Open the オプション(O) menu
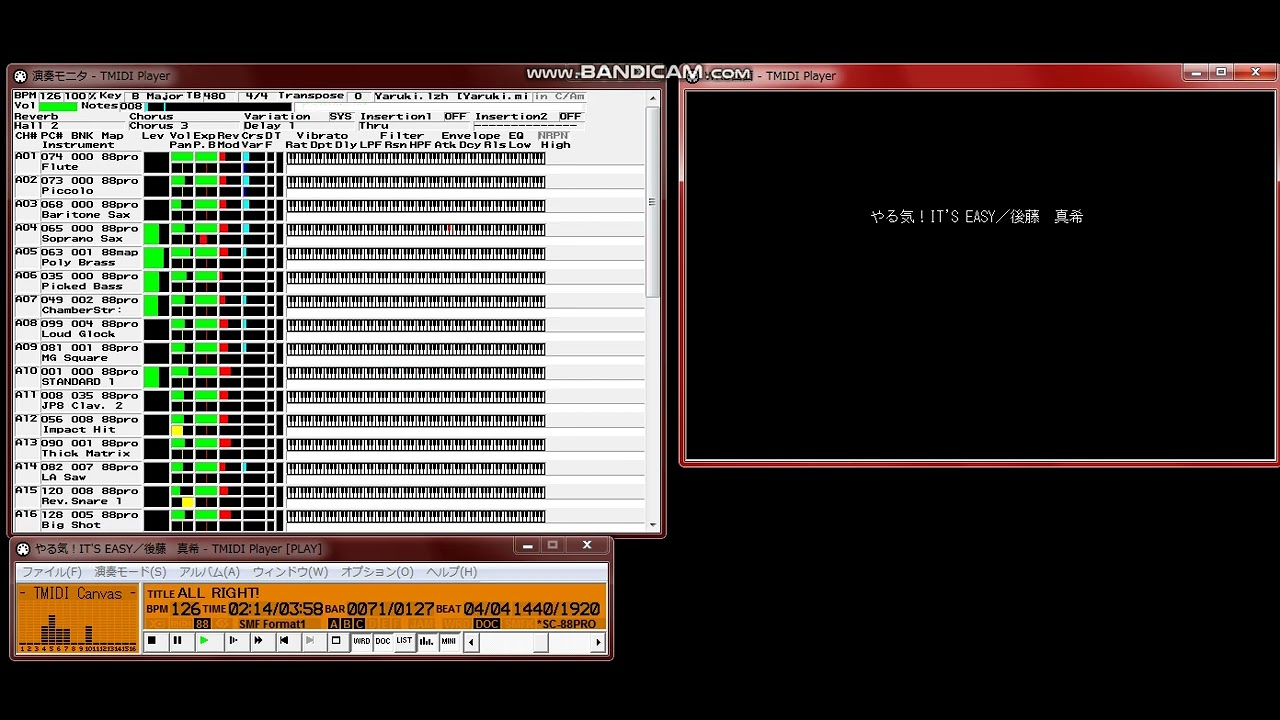The height and width of the screenshot is (720, 1280). (377, 572)
